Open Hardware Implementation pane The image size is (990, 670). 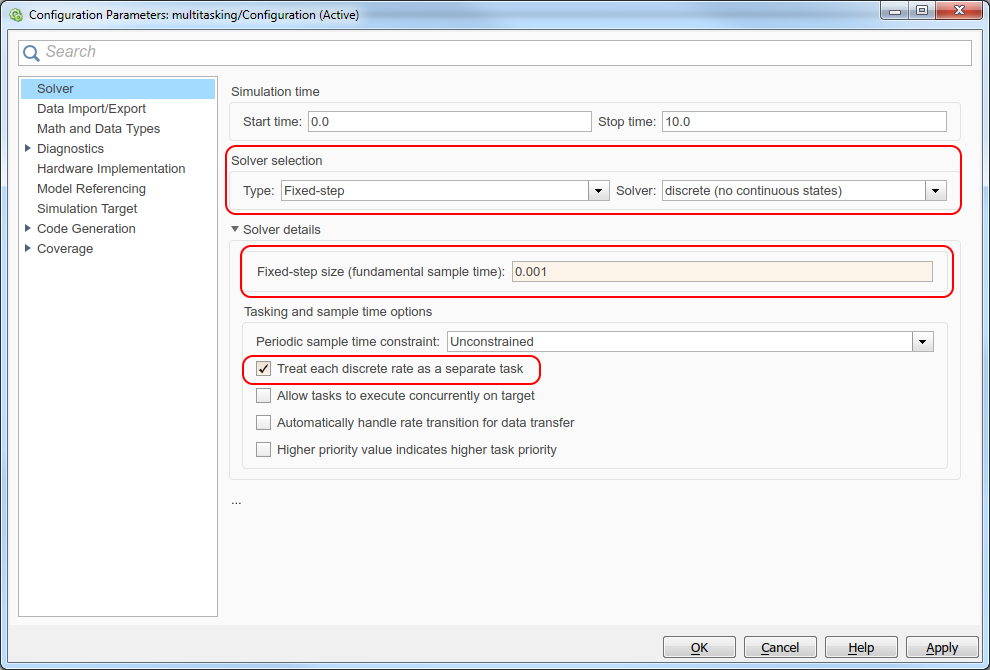(111, 169)
